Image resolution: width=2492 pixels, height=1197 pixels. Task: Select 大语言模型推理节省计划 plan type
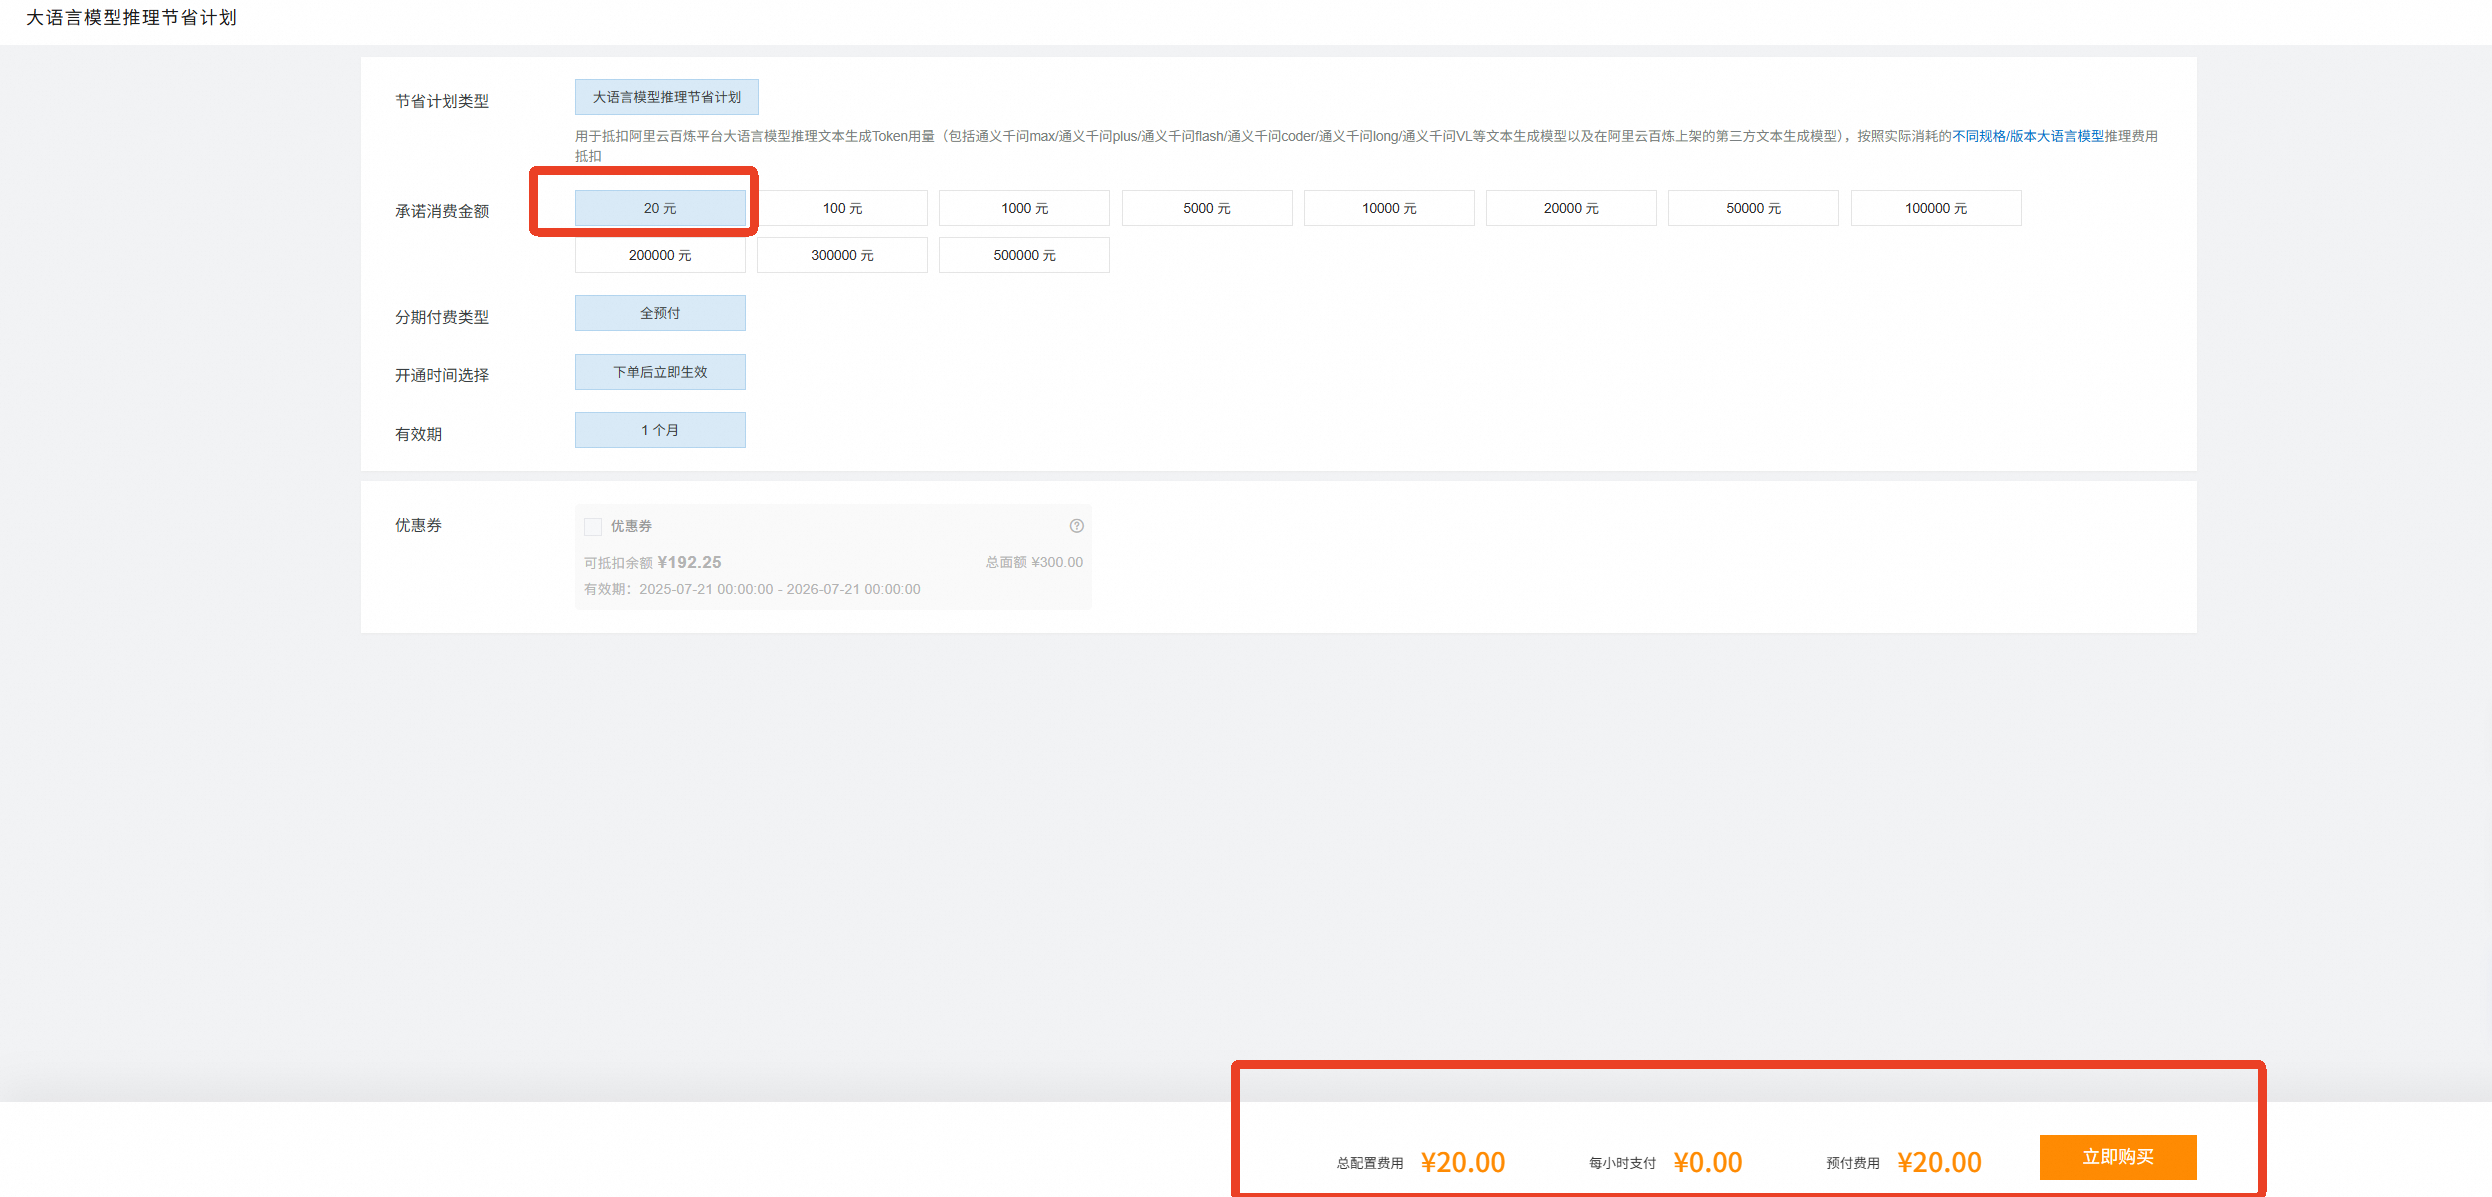coord(666,97)
